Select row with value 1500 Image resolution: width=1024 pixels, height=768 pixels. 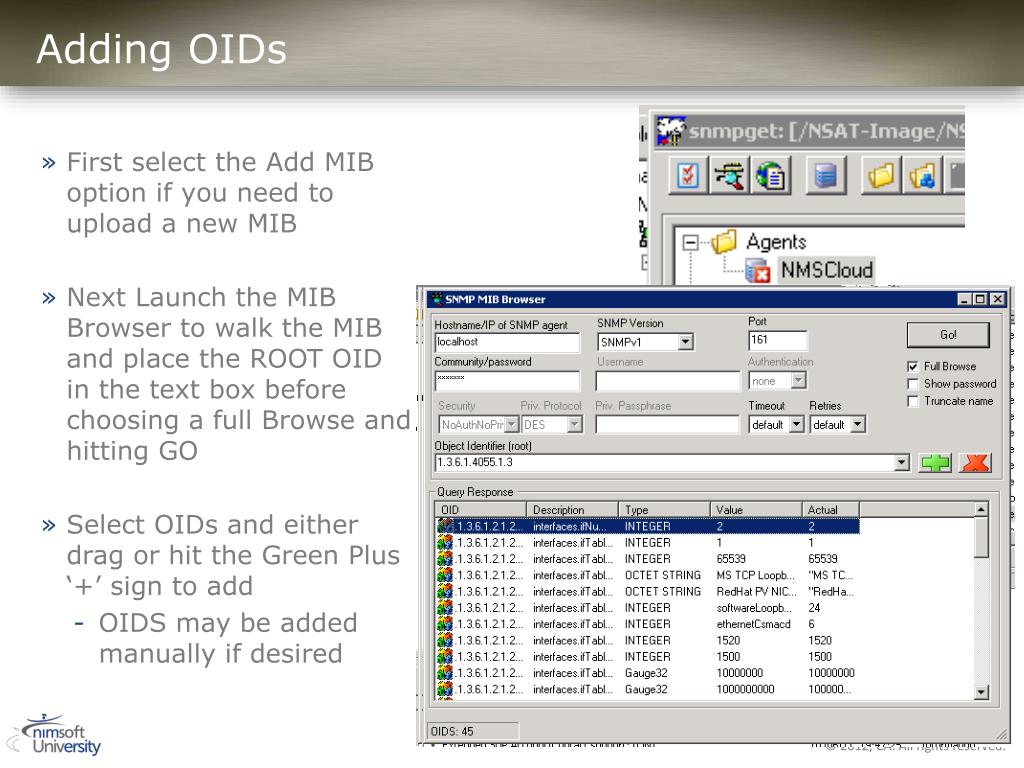click(647, 657)
